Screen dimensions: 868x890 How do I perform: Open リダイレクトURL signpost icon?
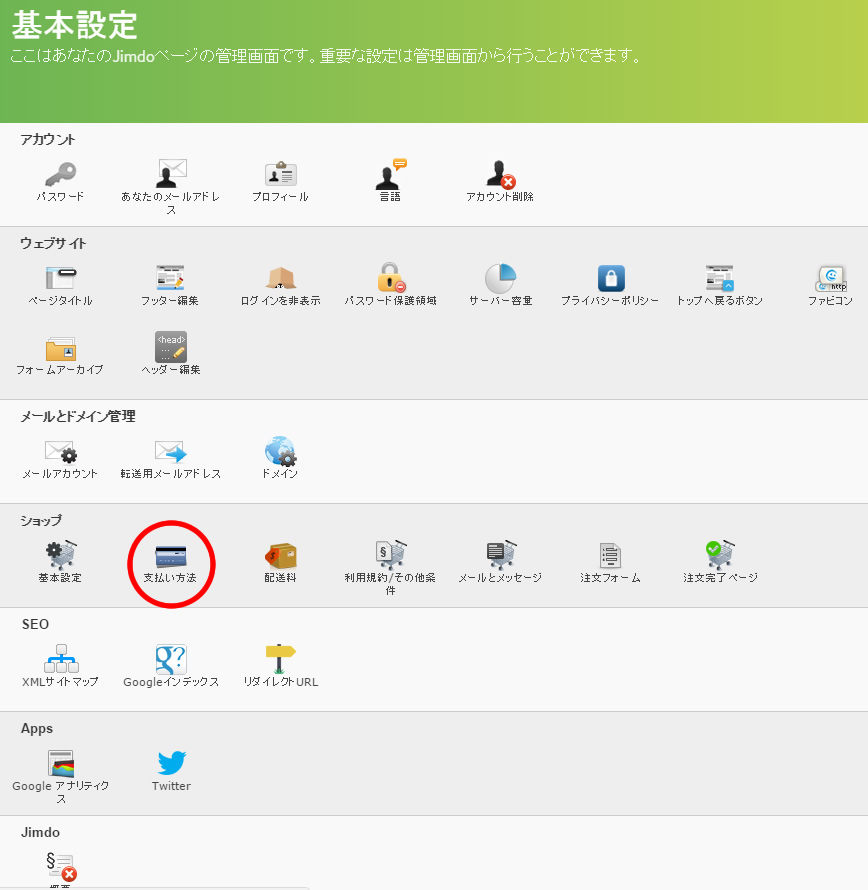280,658
